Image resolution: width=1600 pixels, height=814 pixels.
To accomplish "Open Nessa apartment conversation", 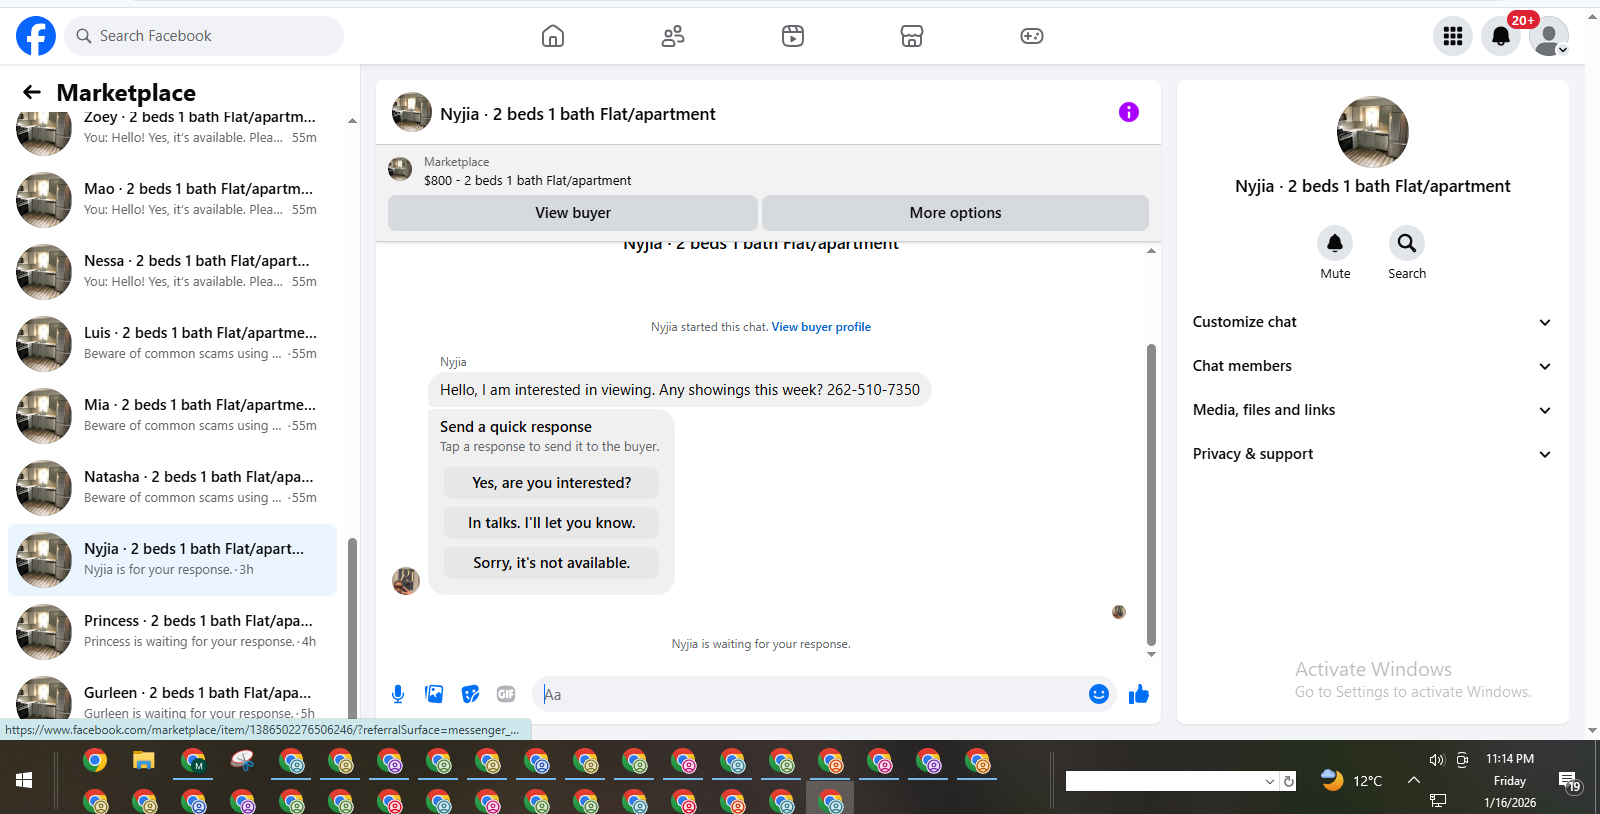I will click(x=172, y=271).
